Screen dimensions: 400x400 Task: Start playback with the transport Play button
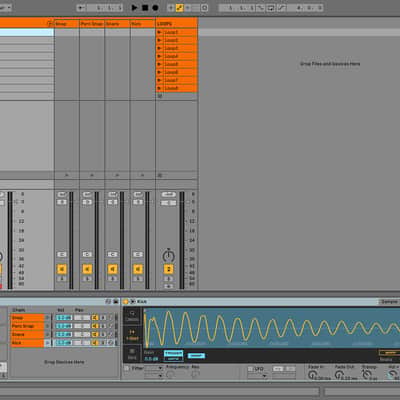pos(134,7)
